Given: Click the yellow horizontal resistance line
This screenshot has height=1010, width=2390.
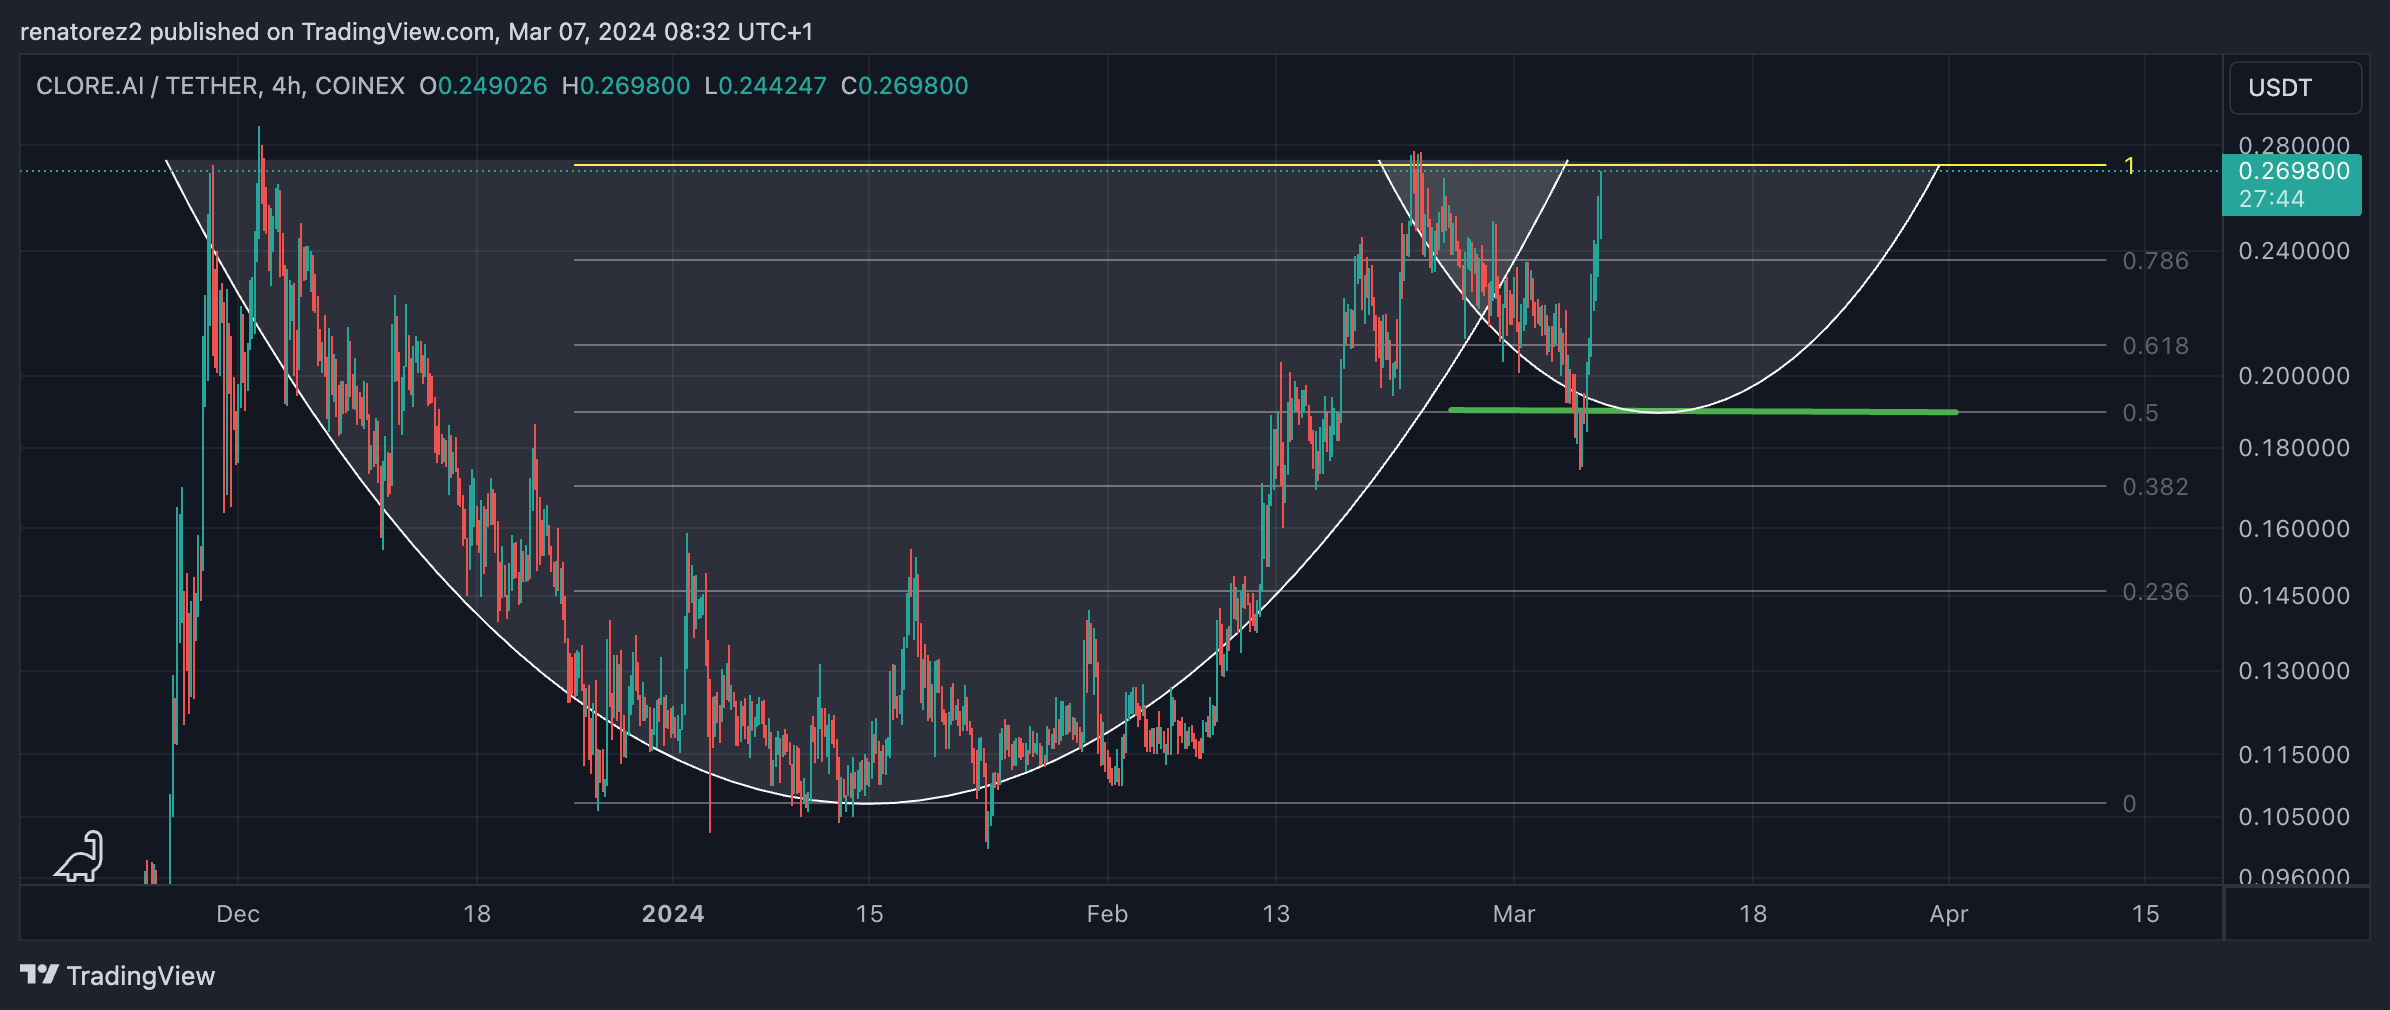Looking at the screenshot, I should pyautogui.click(x=1340, y=165).
